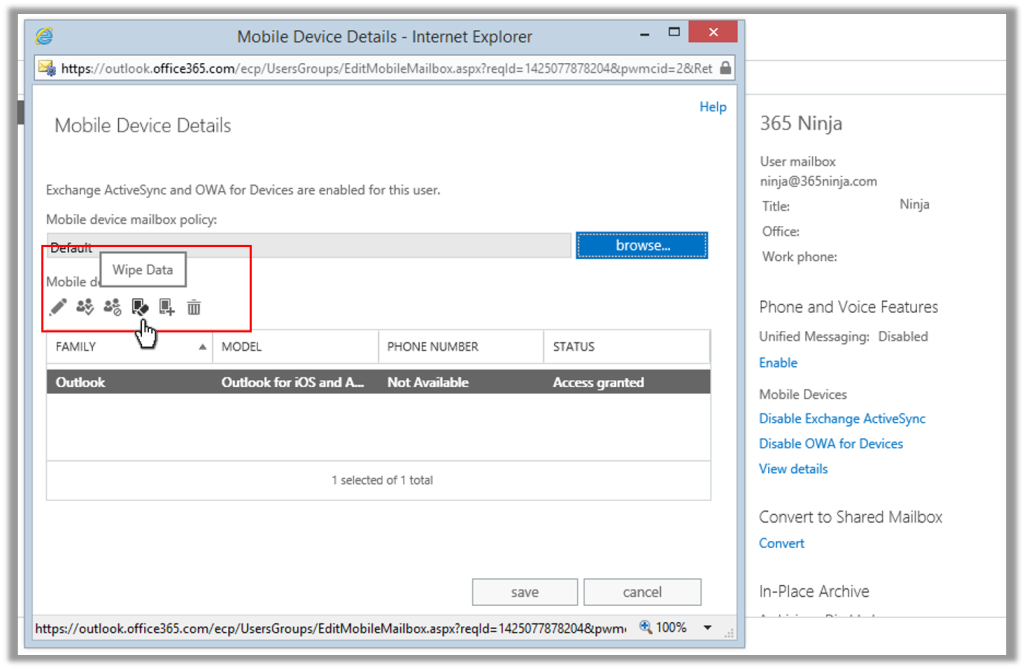The height and width of the screenshot is (669, 1024).
Task: Click the down chevron beside the zoom control
Action: point(707,627)
